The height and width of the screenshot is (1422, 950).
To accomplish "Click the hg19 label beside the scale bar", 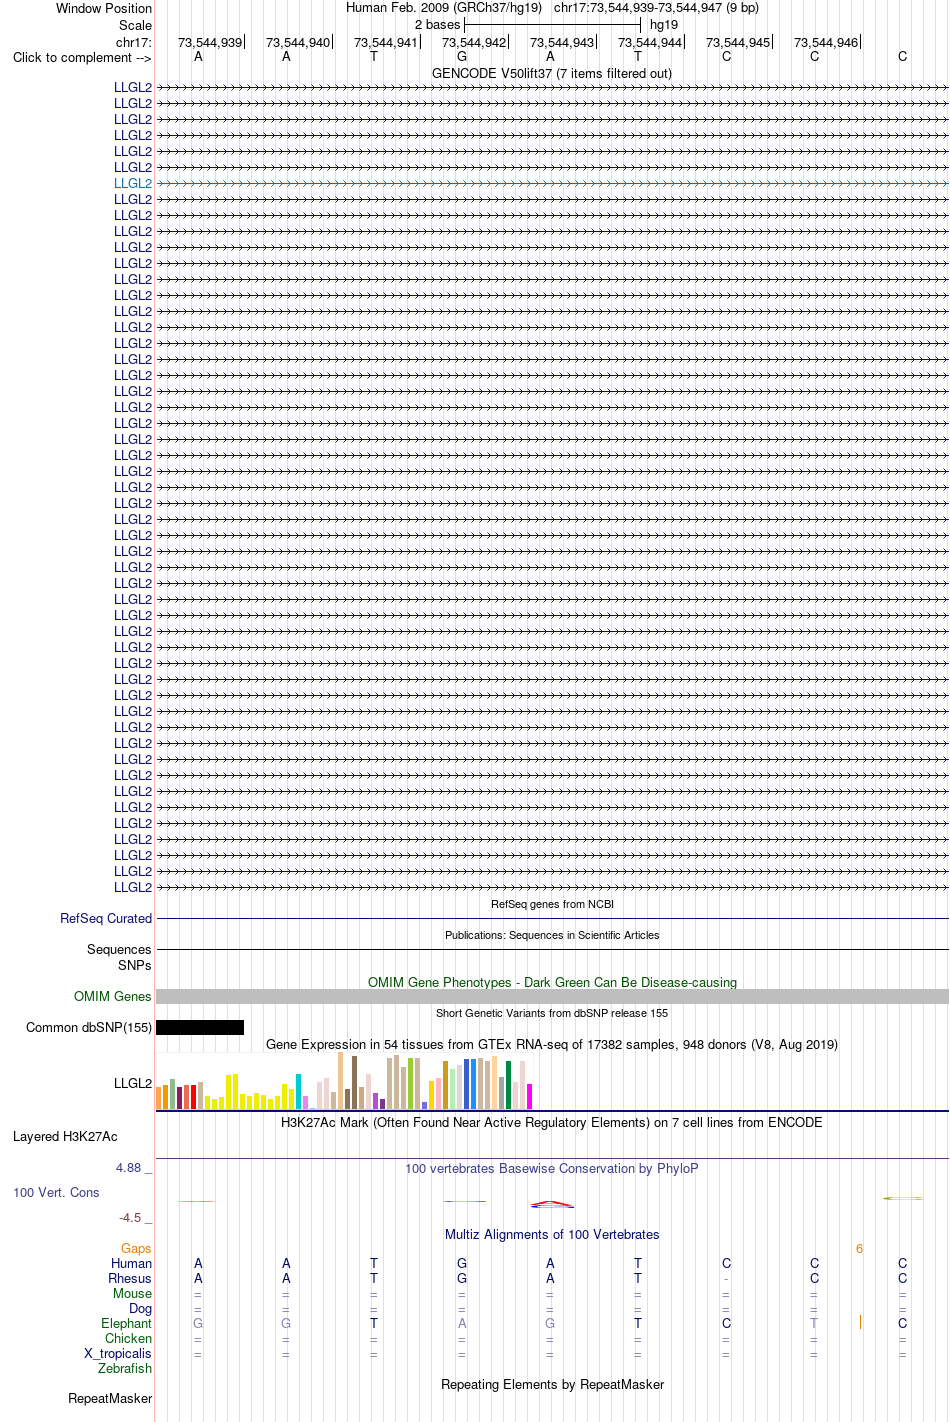I will pos(664,24).
